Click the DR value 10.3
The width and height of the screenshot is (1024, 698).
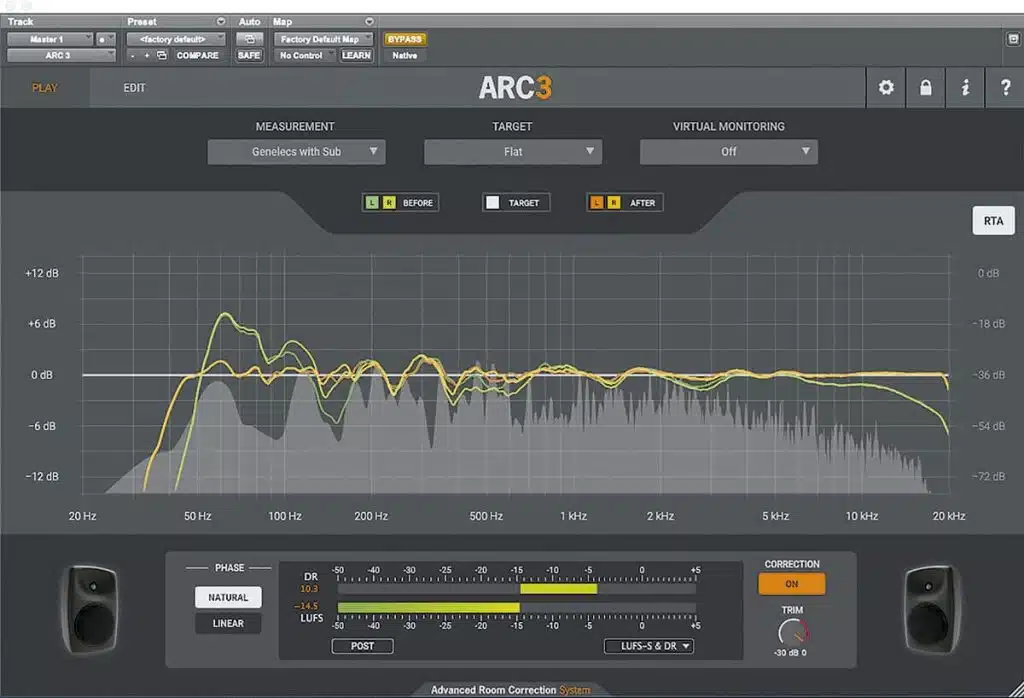(309, 589)
